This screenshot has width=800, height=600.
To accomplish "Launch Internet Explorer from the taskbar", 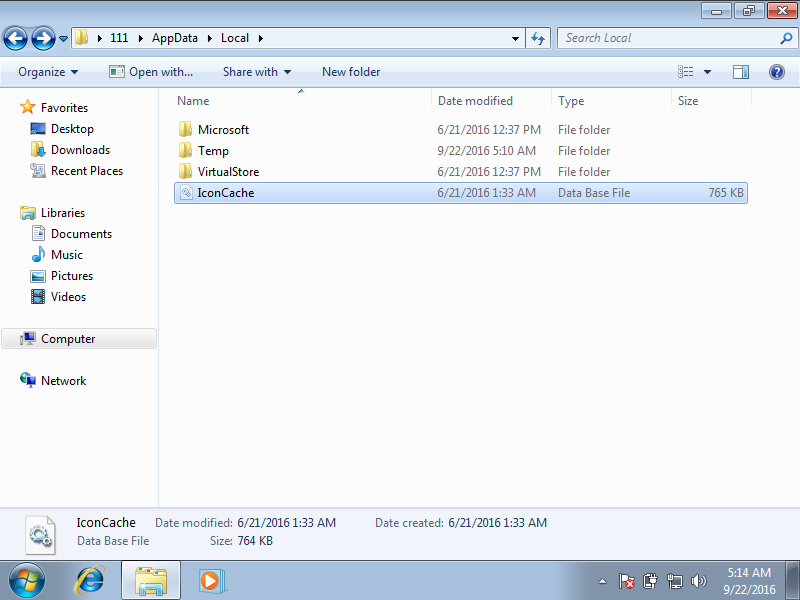I will point(90,580).
